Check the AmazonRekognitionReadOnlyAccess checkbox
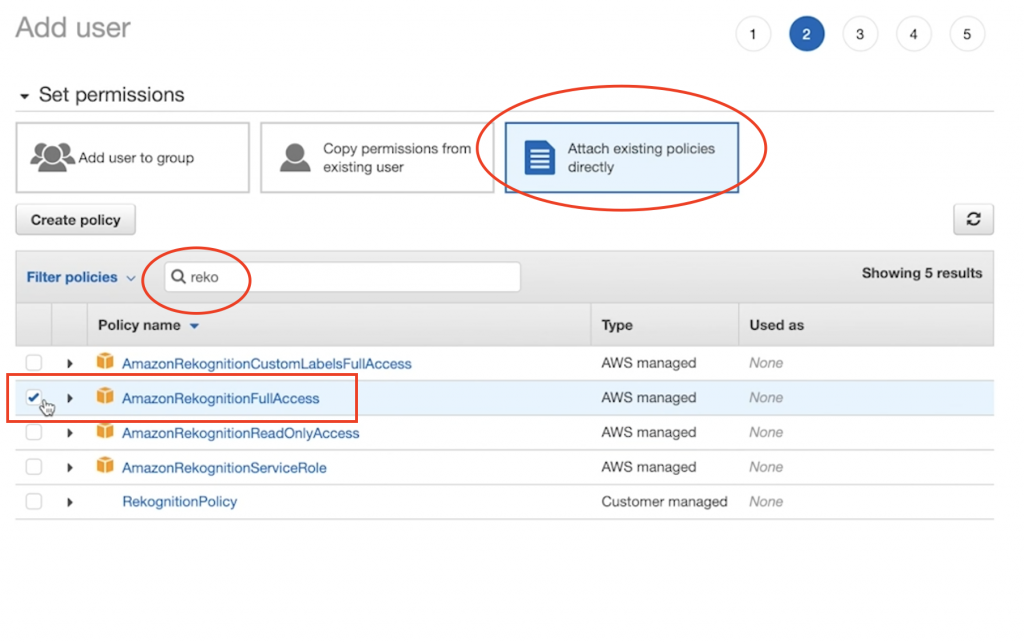Image resolution: width=1024 pixels, height=642 pixels. pos(34,432)
